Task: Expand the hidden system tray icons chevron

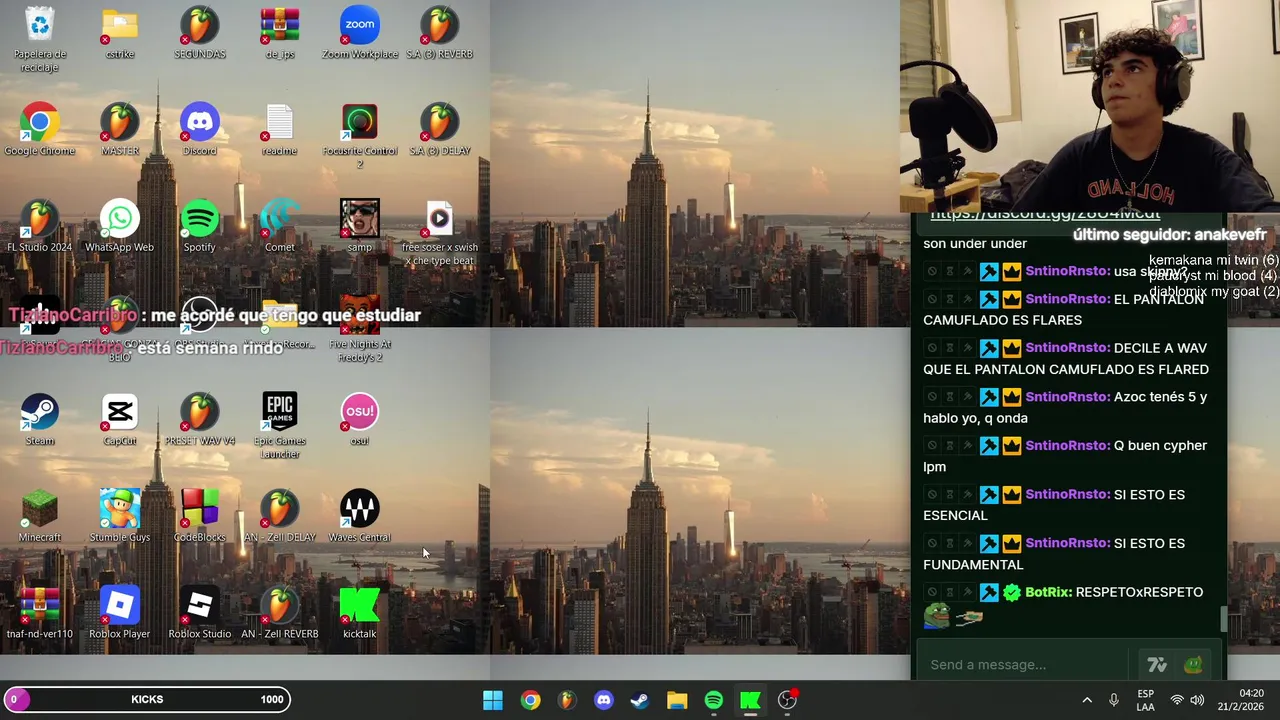Action: (1087, 700)
